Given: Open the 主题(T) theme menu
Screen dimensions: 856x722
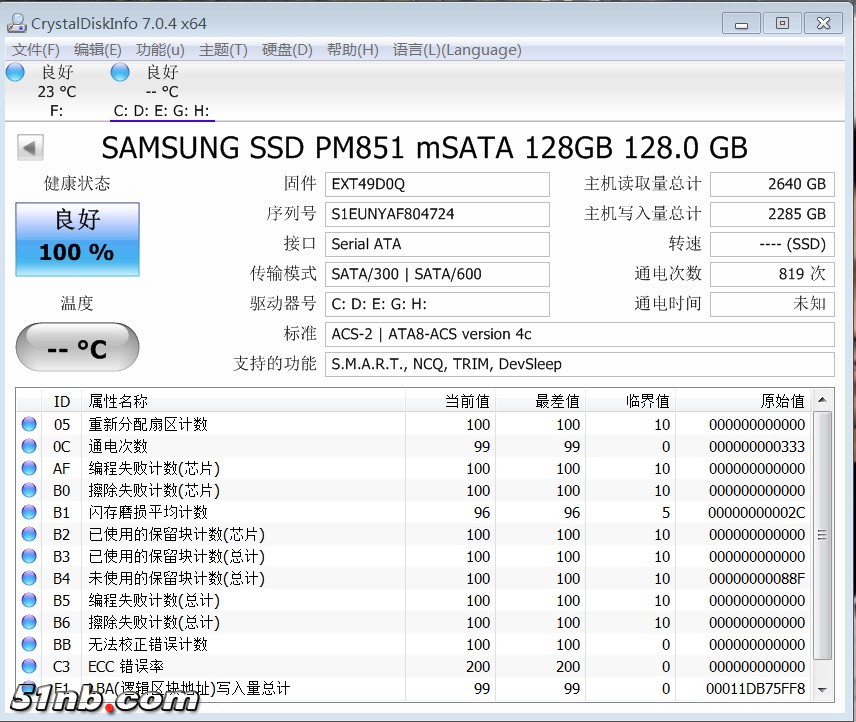Looking at the screenshot, I should pos(223,50).
